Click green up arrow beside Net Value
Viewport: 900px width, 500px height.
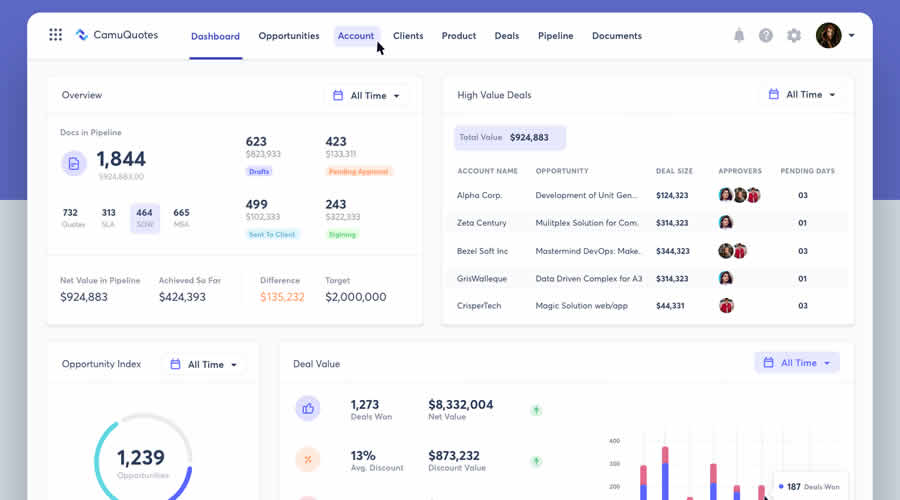tap(536, 409)
